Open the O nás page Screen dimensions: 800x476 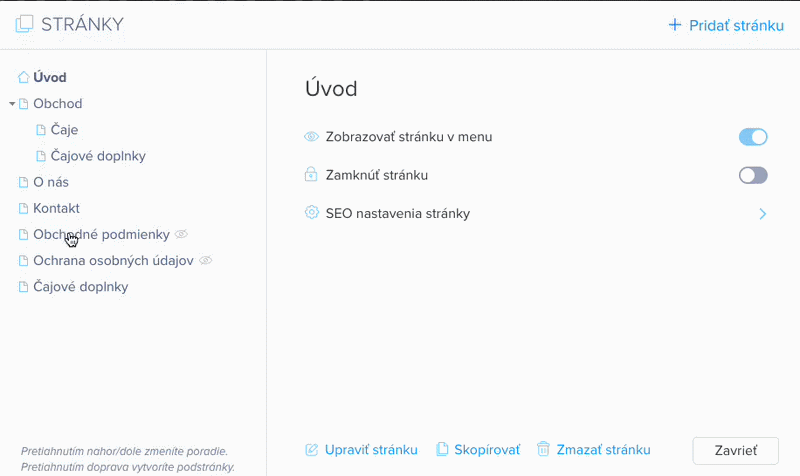[x=51, y=182]
